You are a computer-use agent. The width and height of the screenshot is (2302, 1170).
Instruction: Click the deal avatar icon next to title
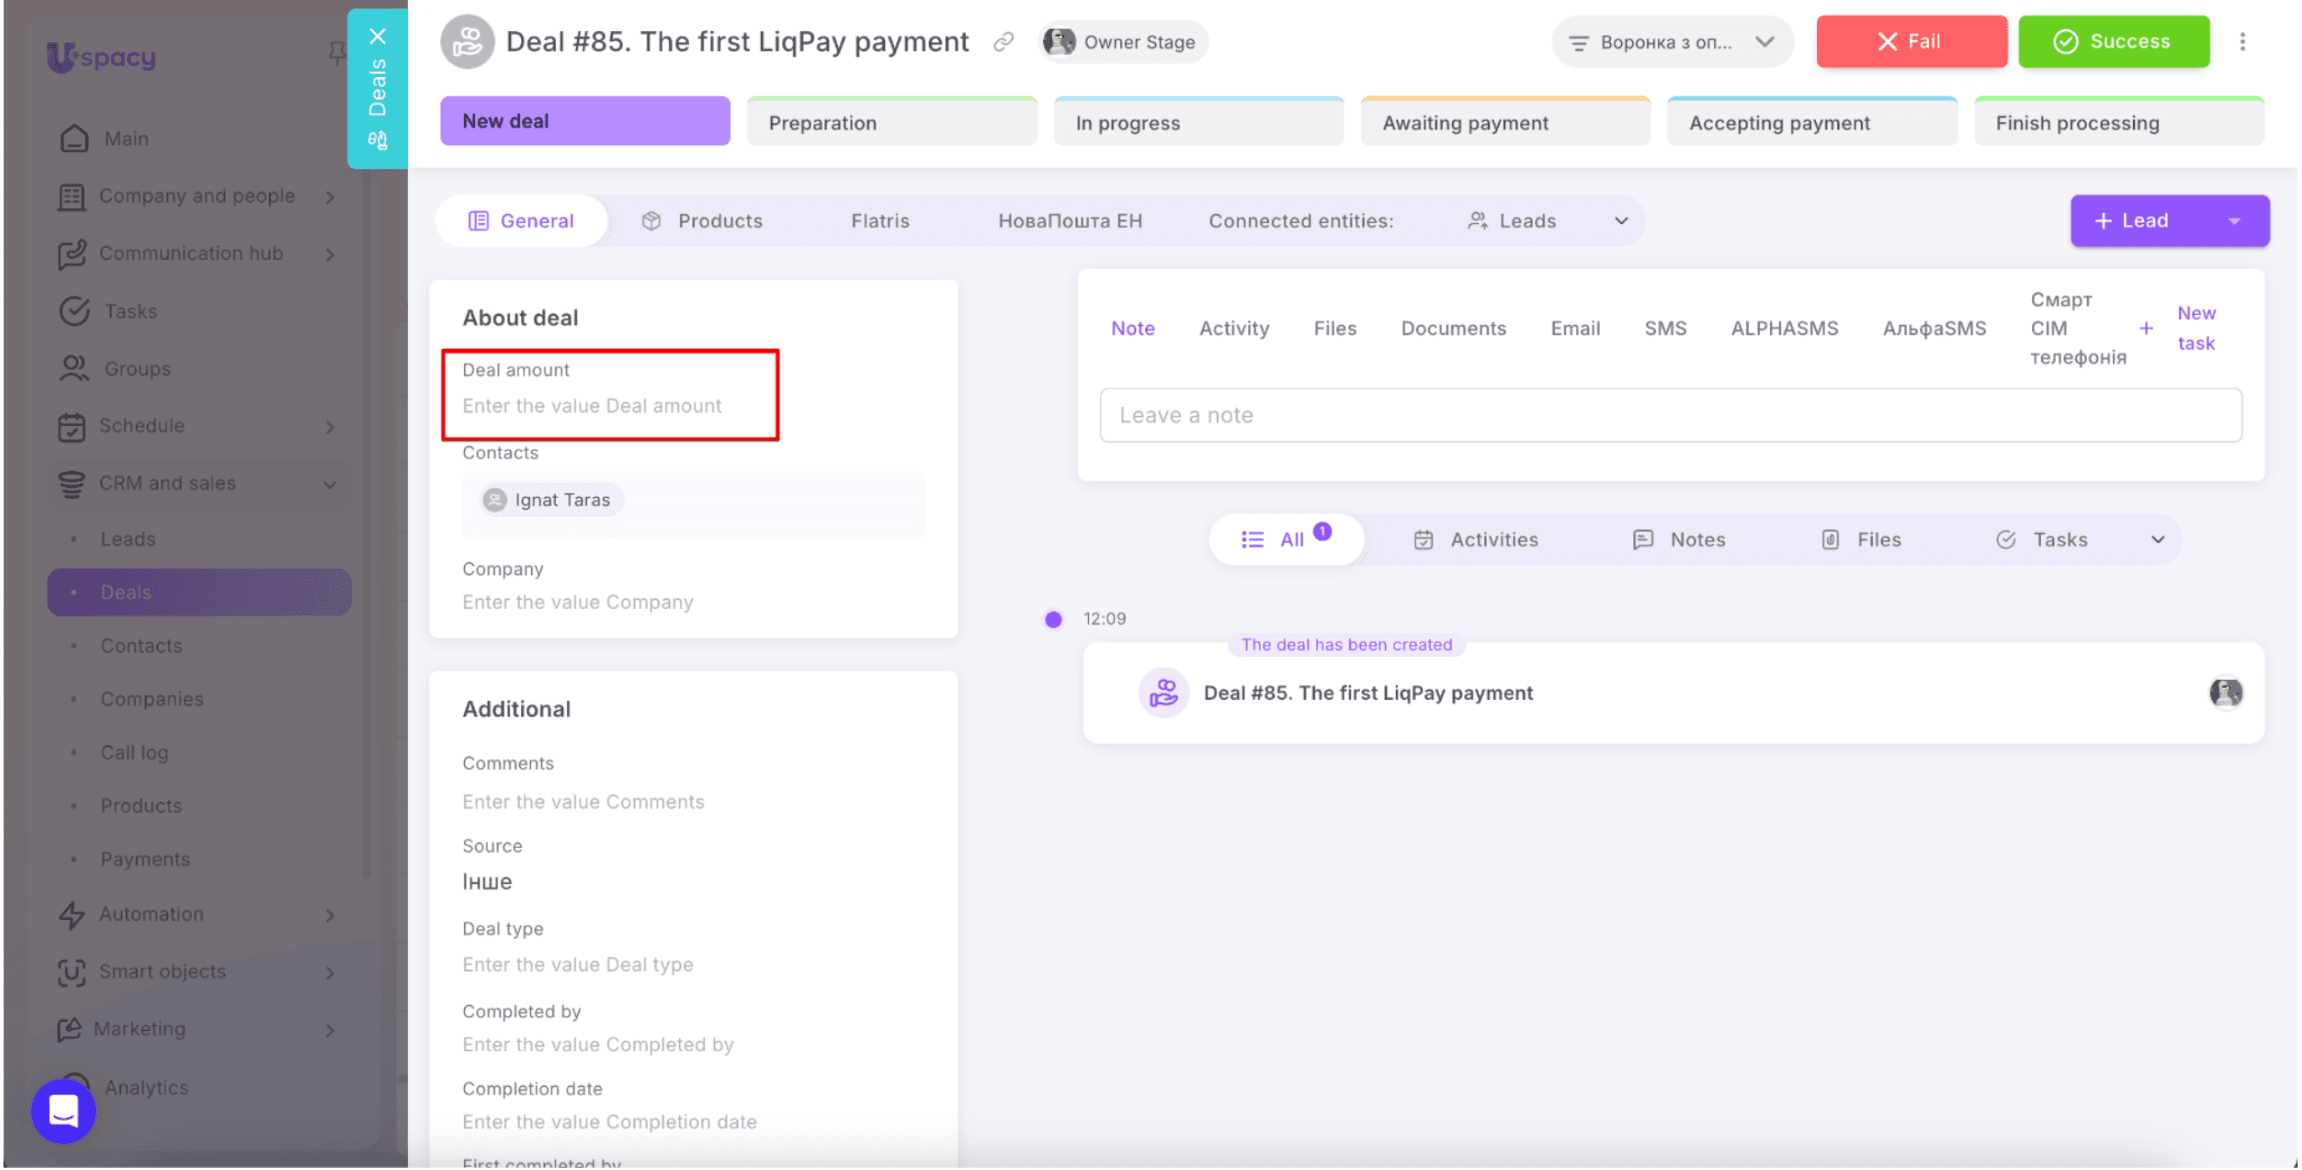tap(467, 42)
